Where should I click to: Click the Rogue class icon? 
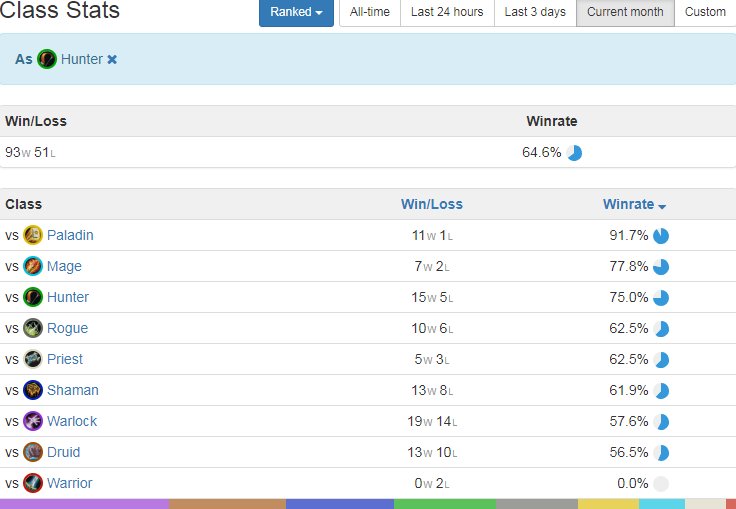pyautogui.click(x=33, y=328)
